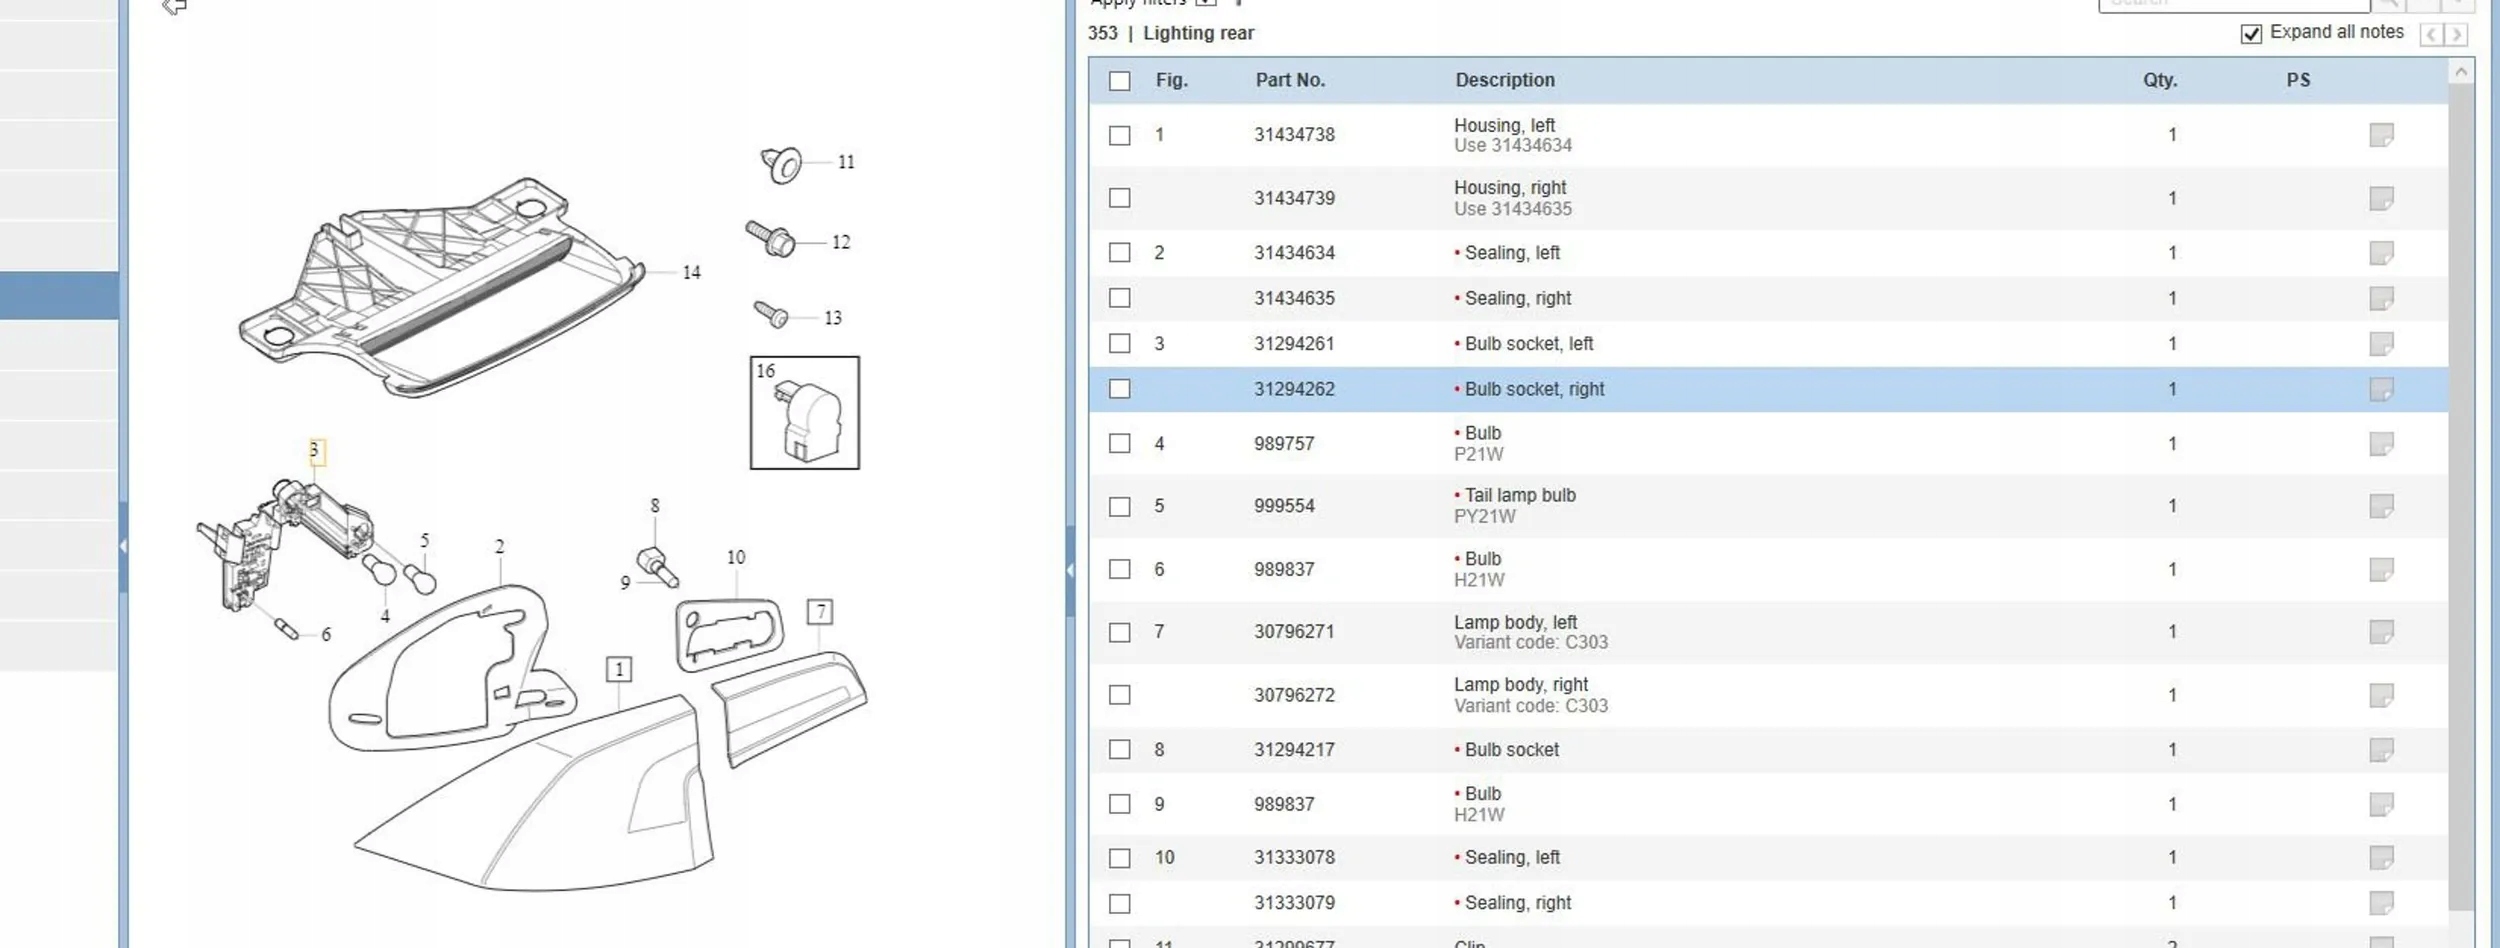Click part number "31294217"

pyautogui.click(x=1294, y=750)
